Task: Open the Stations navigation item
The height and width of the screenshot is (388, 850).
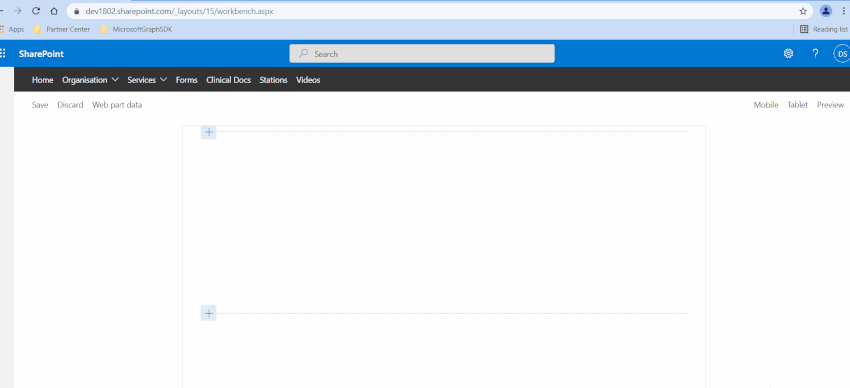Action: 273,80
